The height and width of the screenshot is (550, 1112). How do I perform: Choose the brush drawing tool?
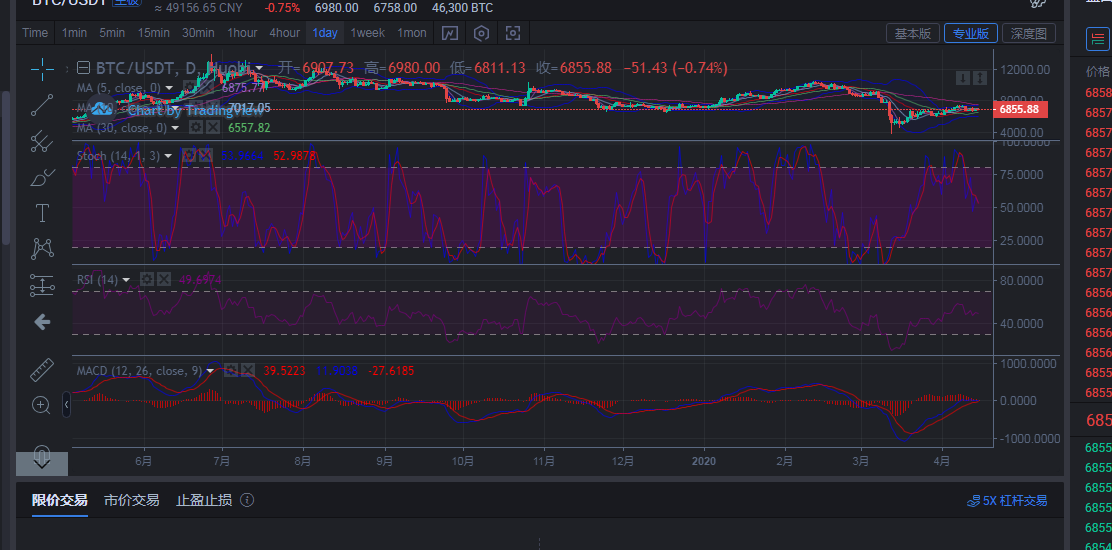point(42,178)
